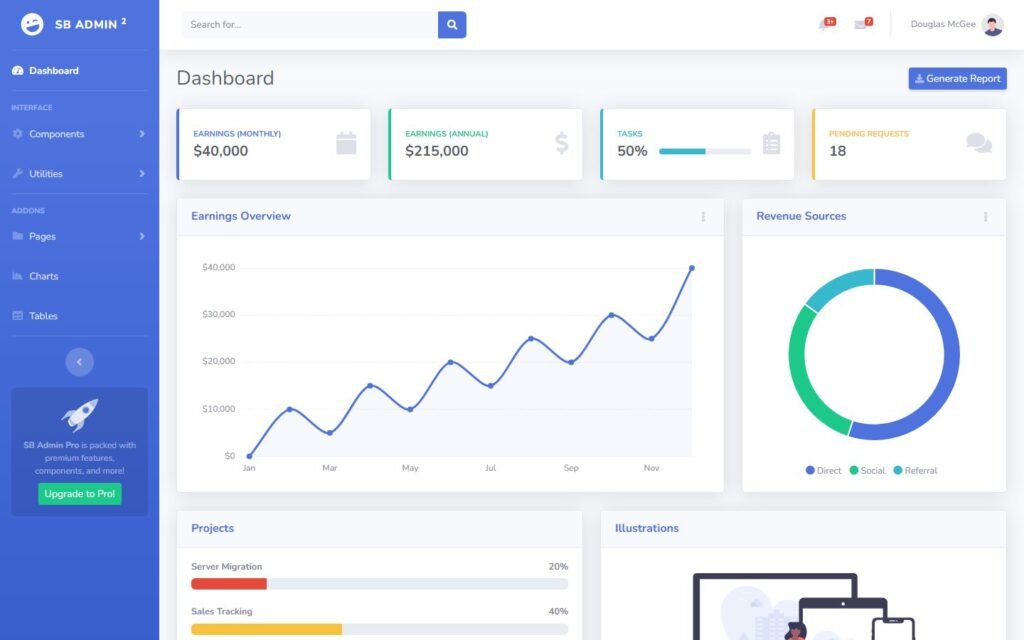This screenshot has width=1024, height=640.
Task: Select Utilities in the sidebar menu
Action: coord(80,174)
